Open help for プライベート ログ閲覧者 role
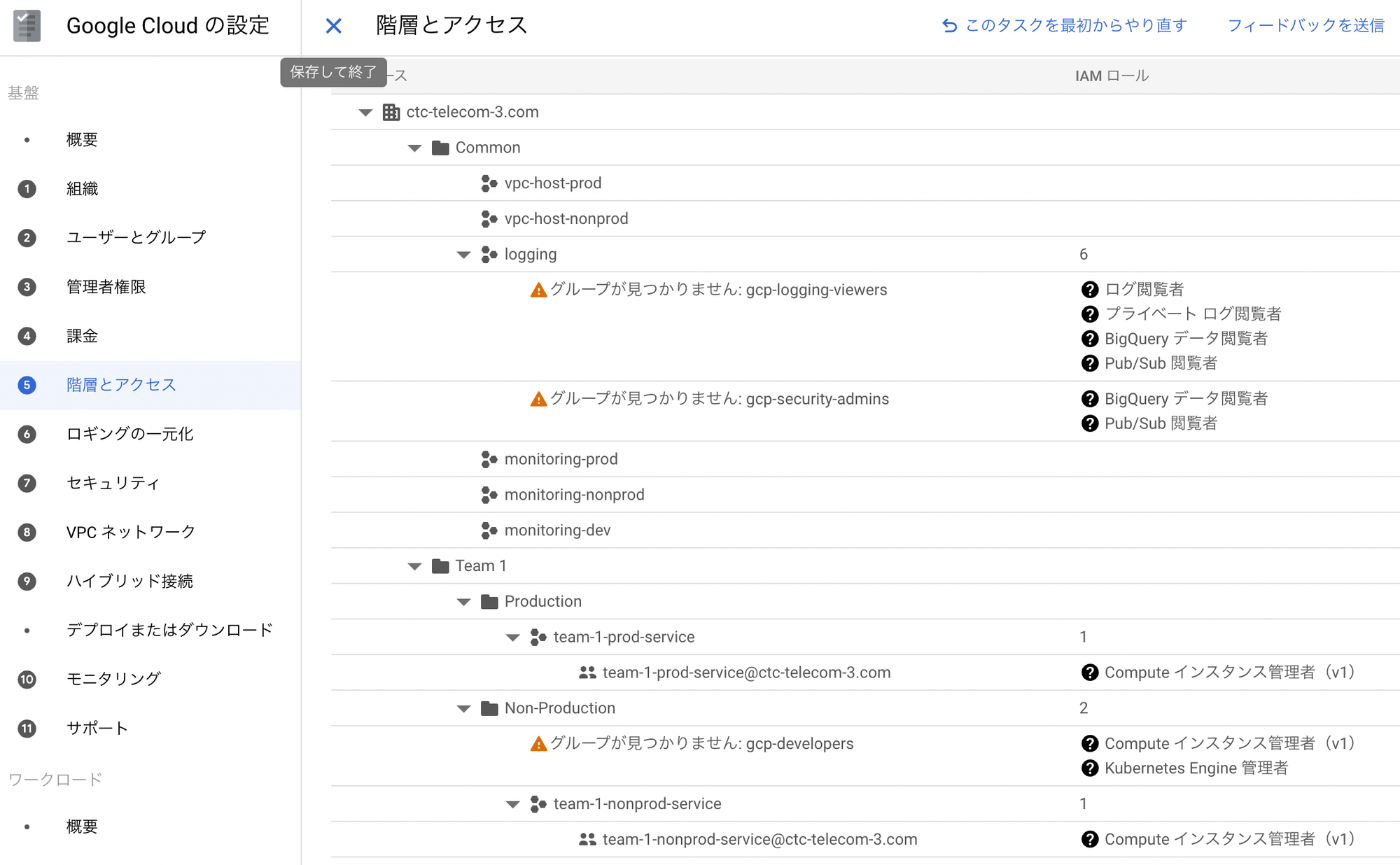 coord(1090,314)
